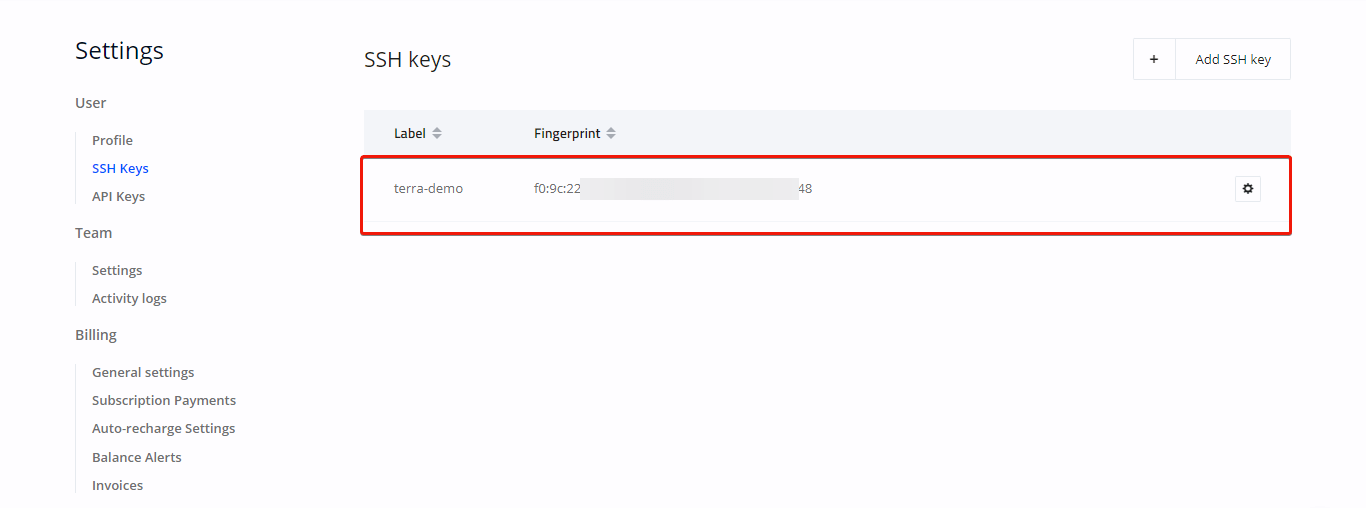Viewport: 1366px width, 508px height.
Task: Click the sort arrows next to Fingerprint
Action: [x=611, y=133]
